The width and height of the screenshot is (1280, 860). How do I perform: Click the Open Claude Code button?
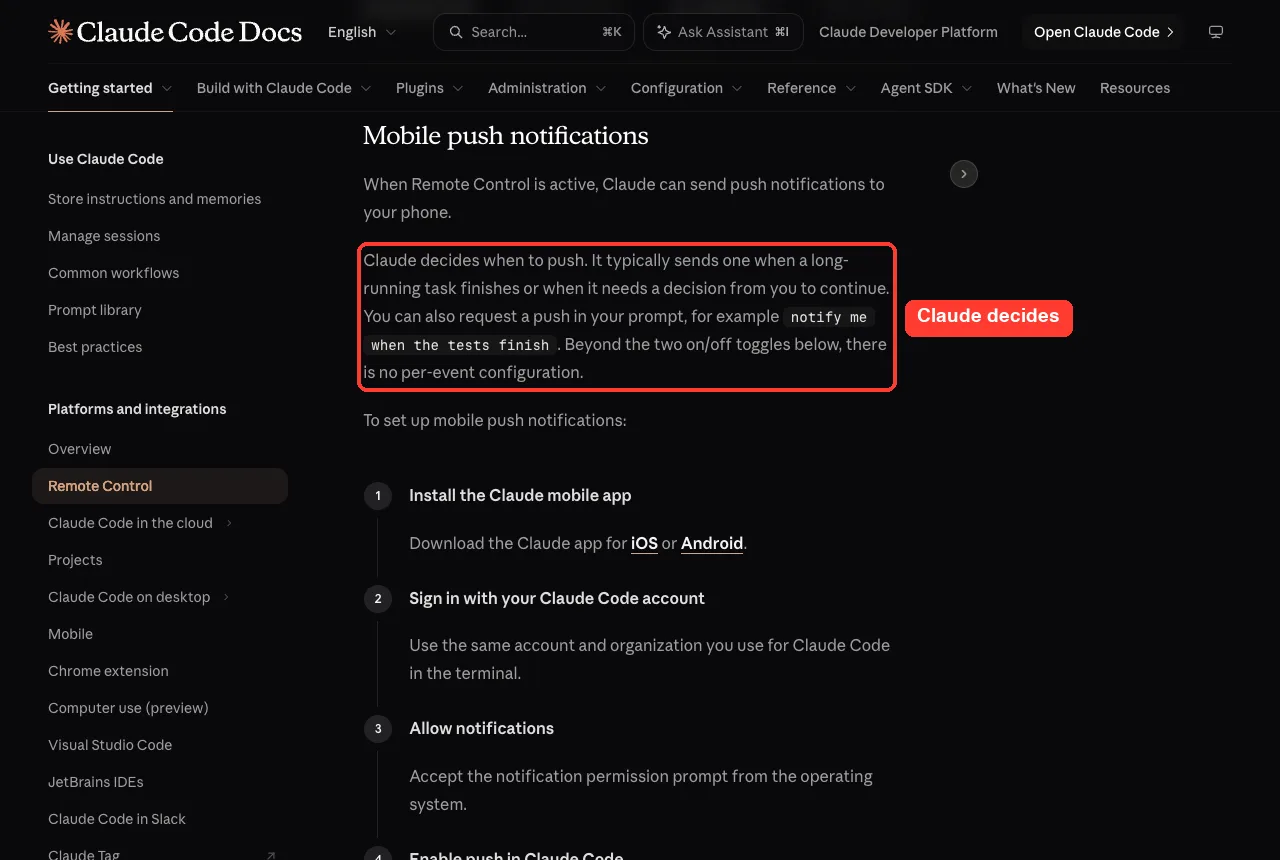point(1103,32)
